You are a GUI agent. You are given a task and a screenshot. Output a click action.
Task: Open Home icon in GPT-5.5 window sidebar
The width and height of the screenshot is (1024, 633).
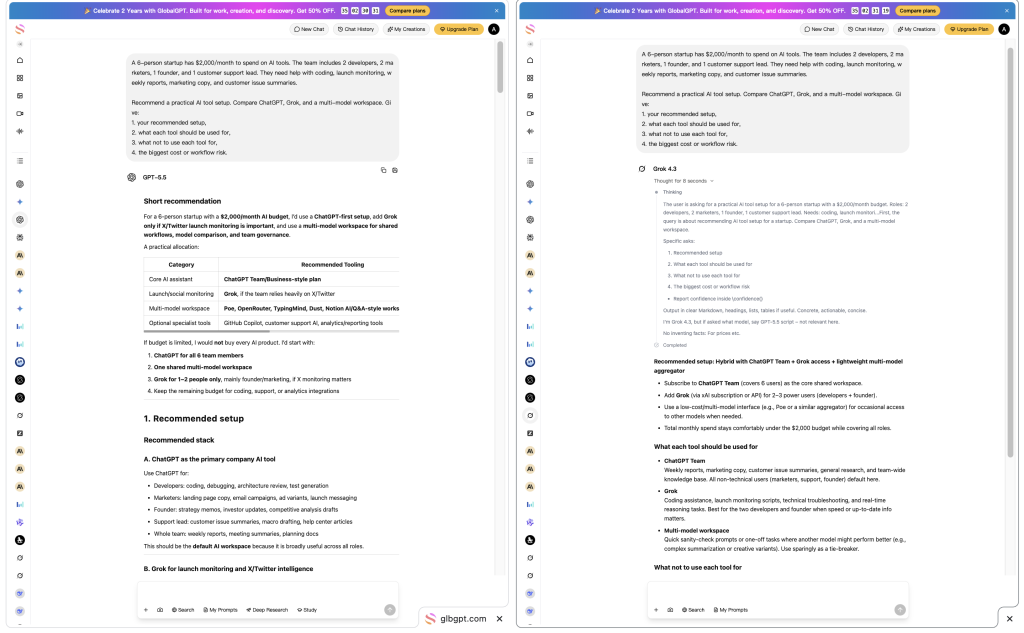tap(20, 60)
